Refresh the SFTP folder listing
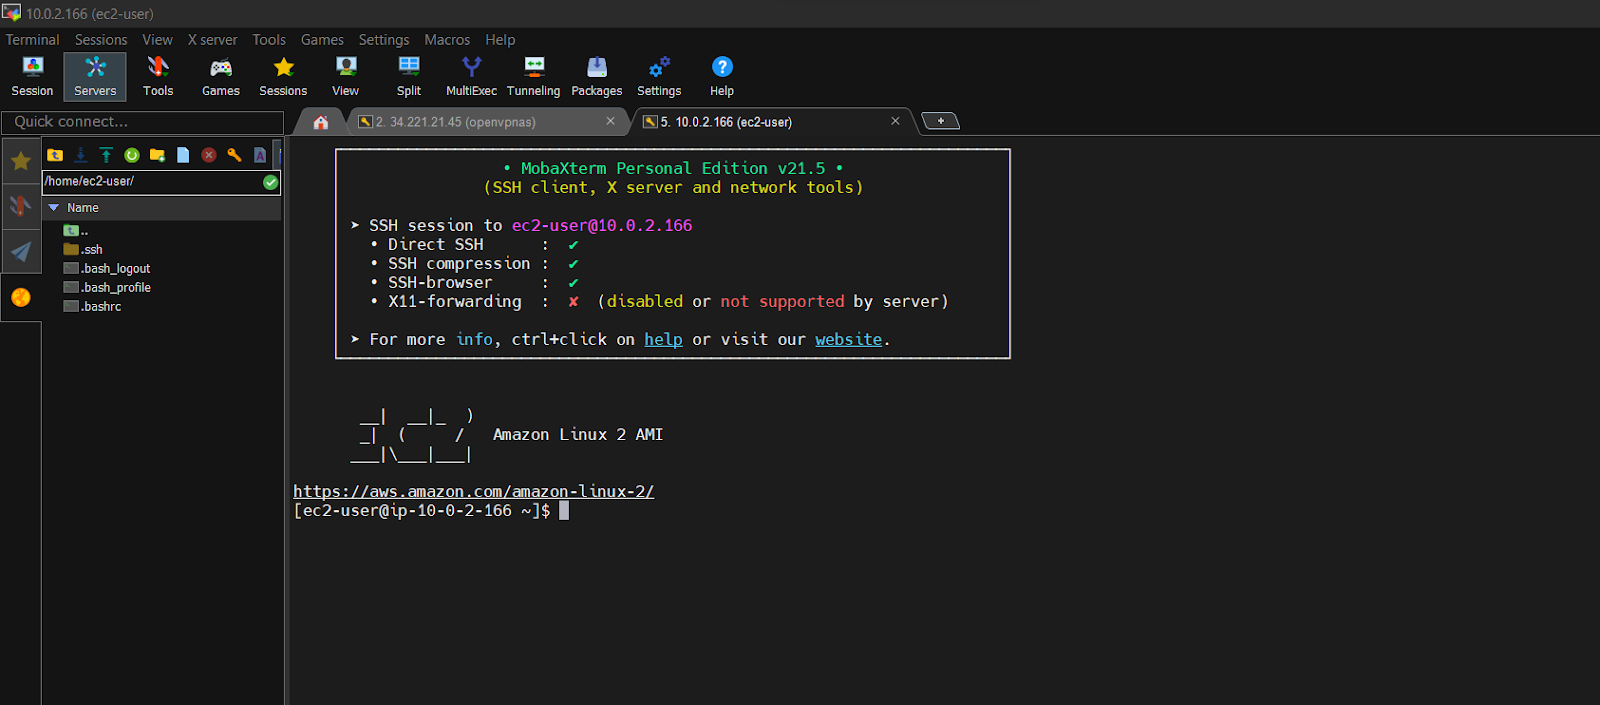 (x=132, y=155)
